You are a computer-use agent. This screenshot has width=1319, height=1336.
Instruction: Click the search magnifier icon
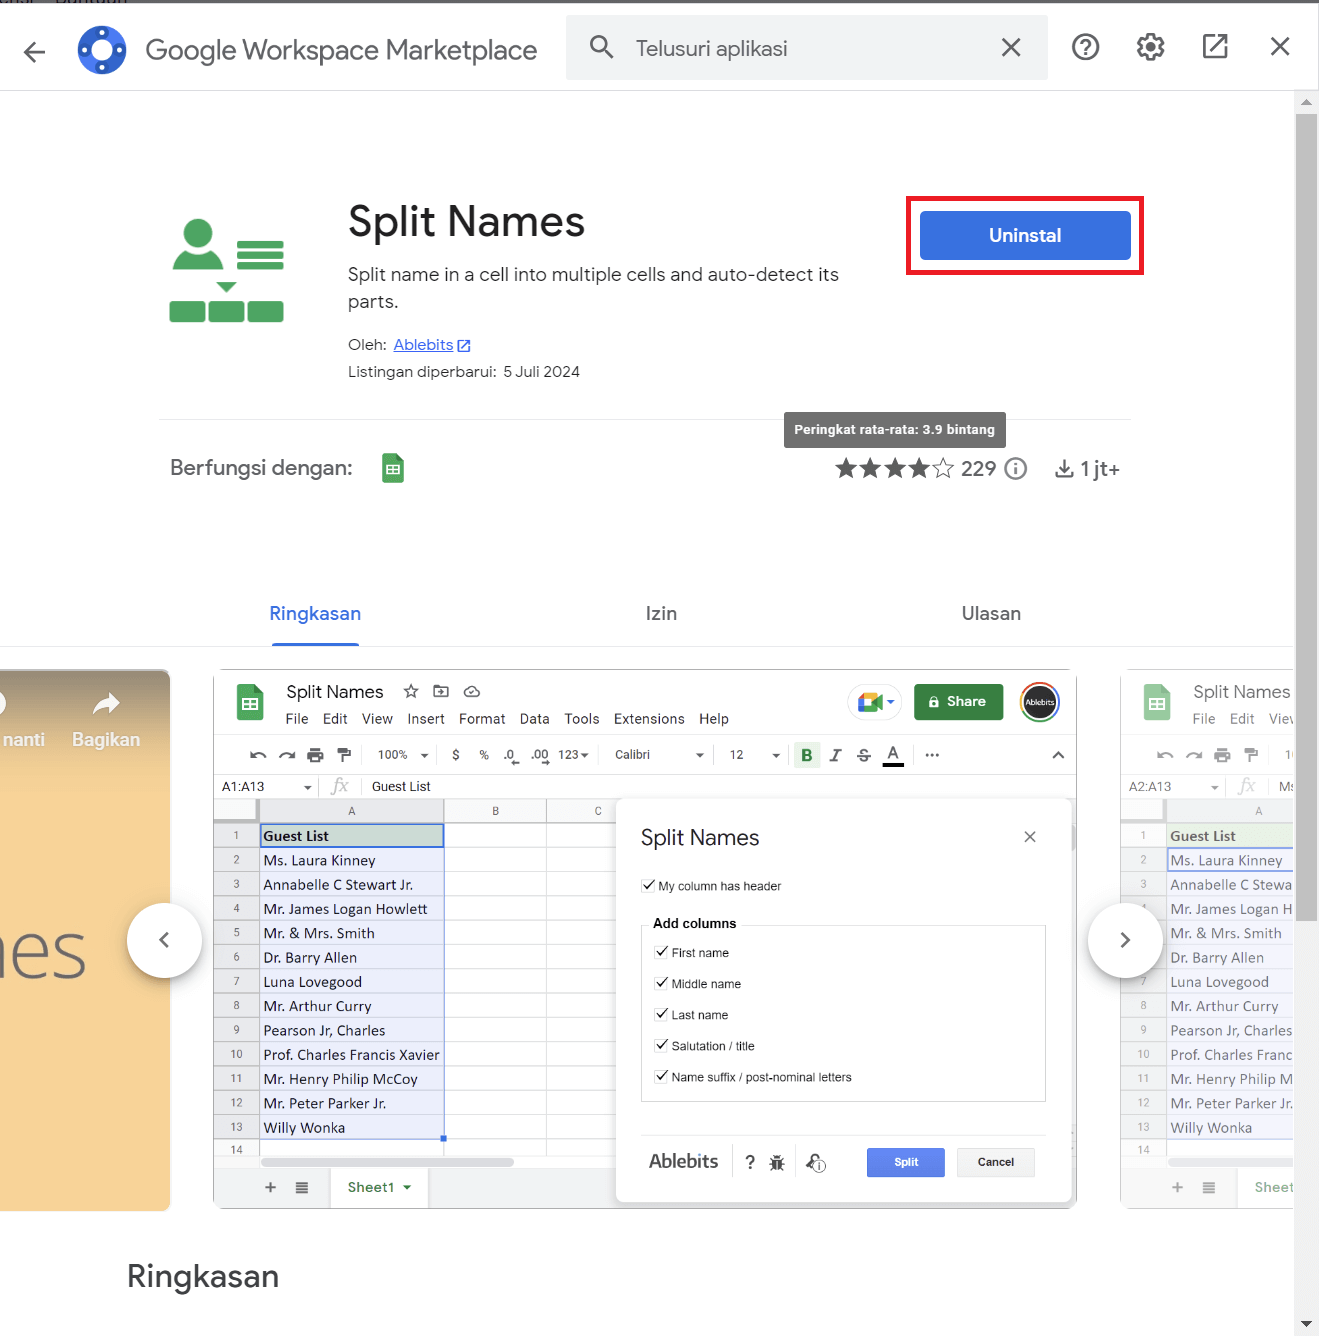pyautogui.click(x=601, y=47)
